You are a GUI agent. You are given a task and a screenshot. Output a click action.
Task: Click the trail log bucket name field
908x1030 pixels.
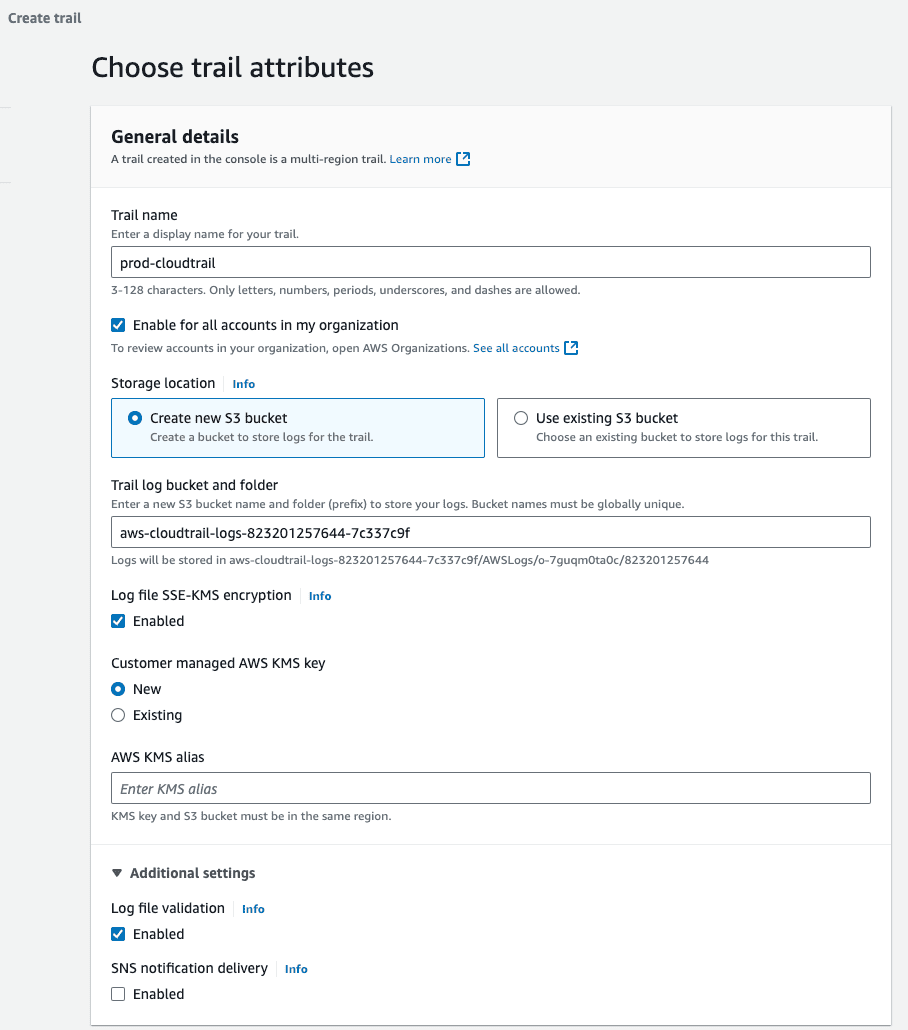point(490,532)
